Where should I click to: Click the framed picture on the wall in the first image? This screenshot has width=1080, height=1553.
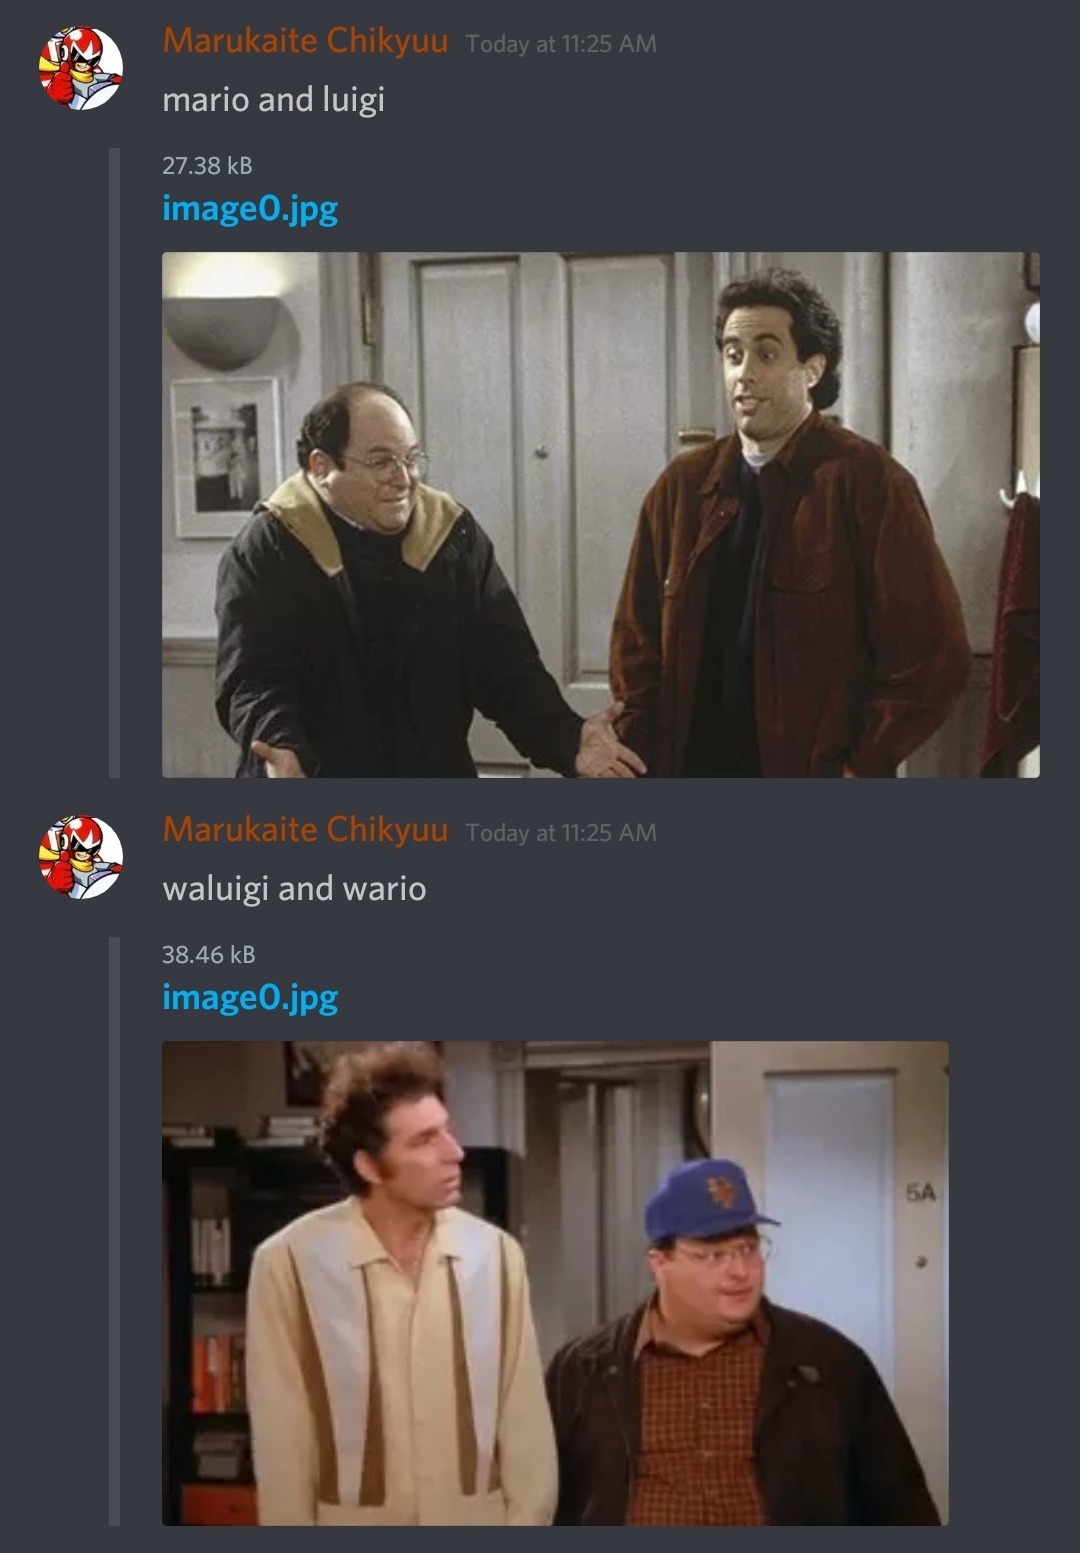(225, 457)
